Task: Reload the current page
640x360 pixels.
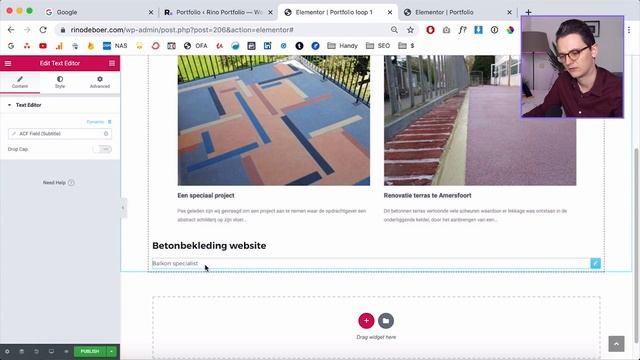Action: tap(43, 30)
